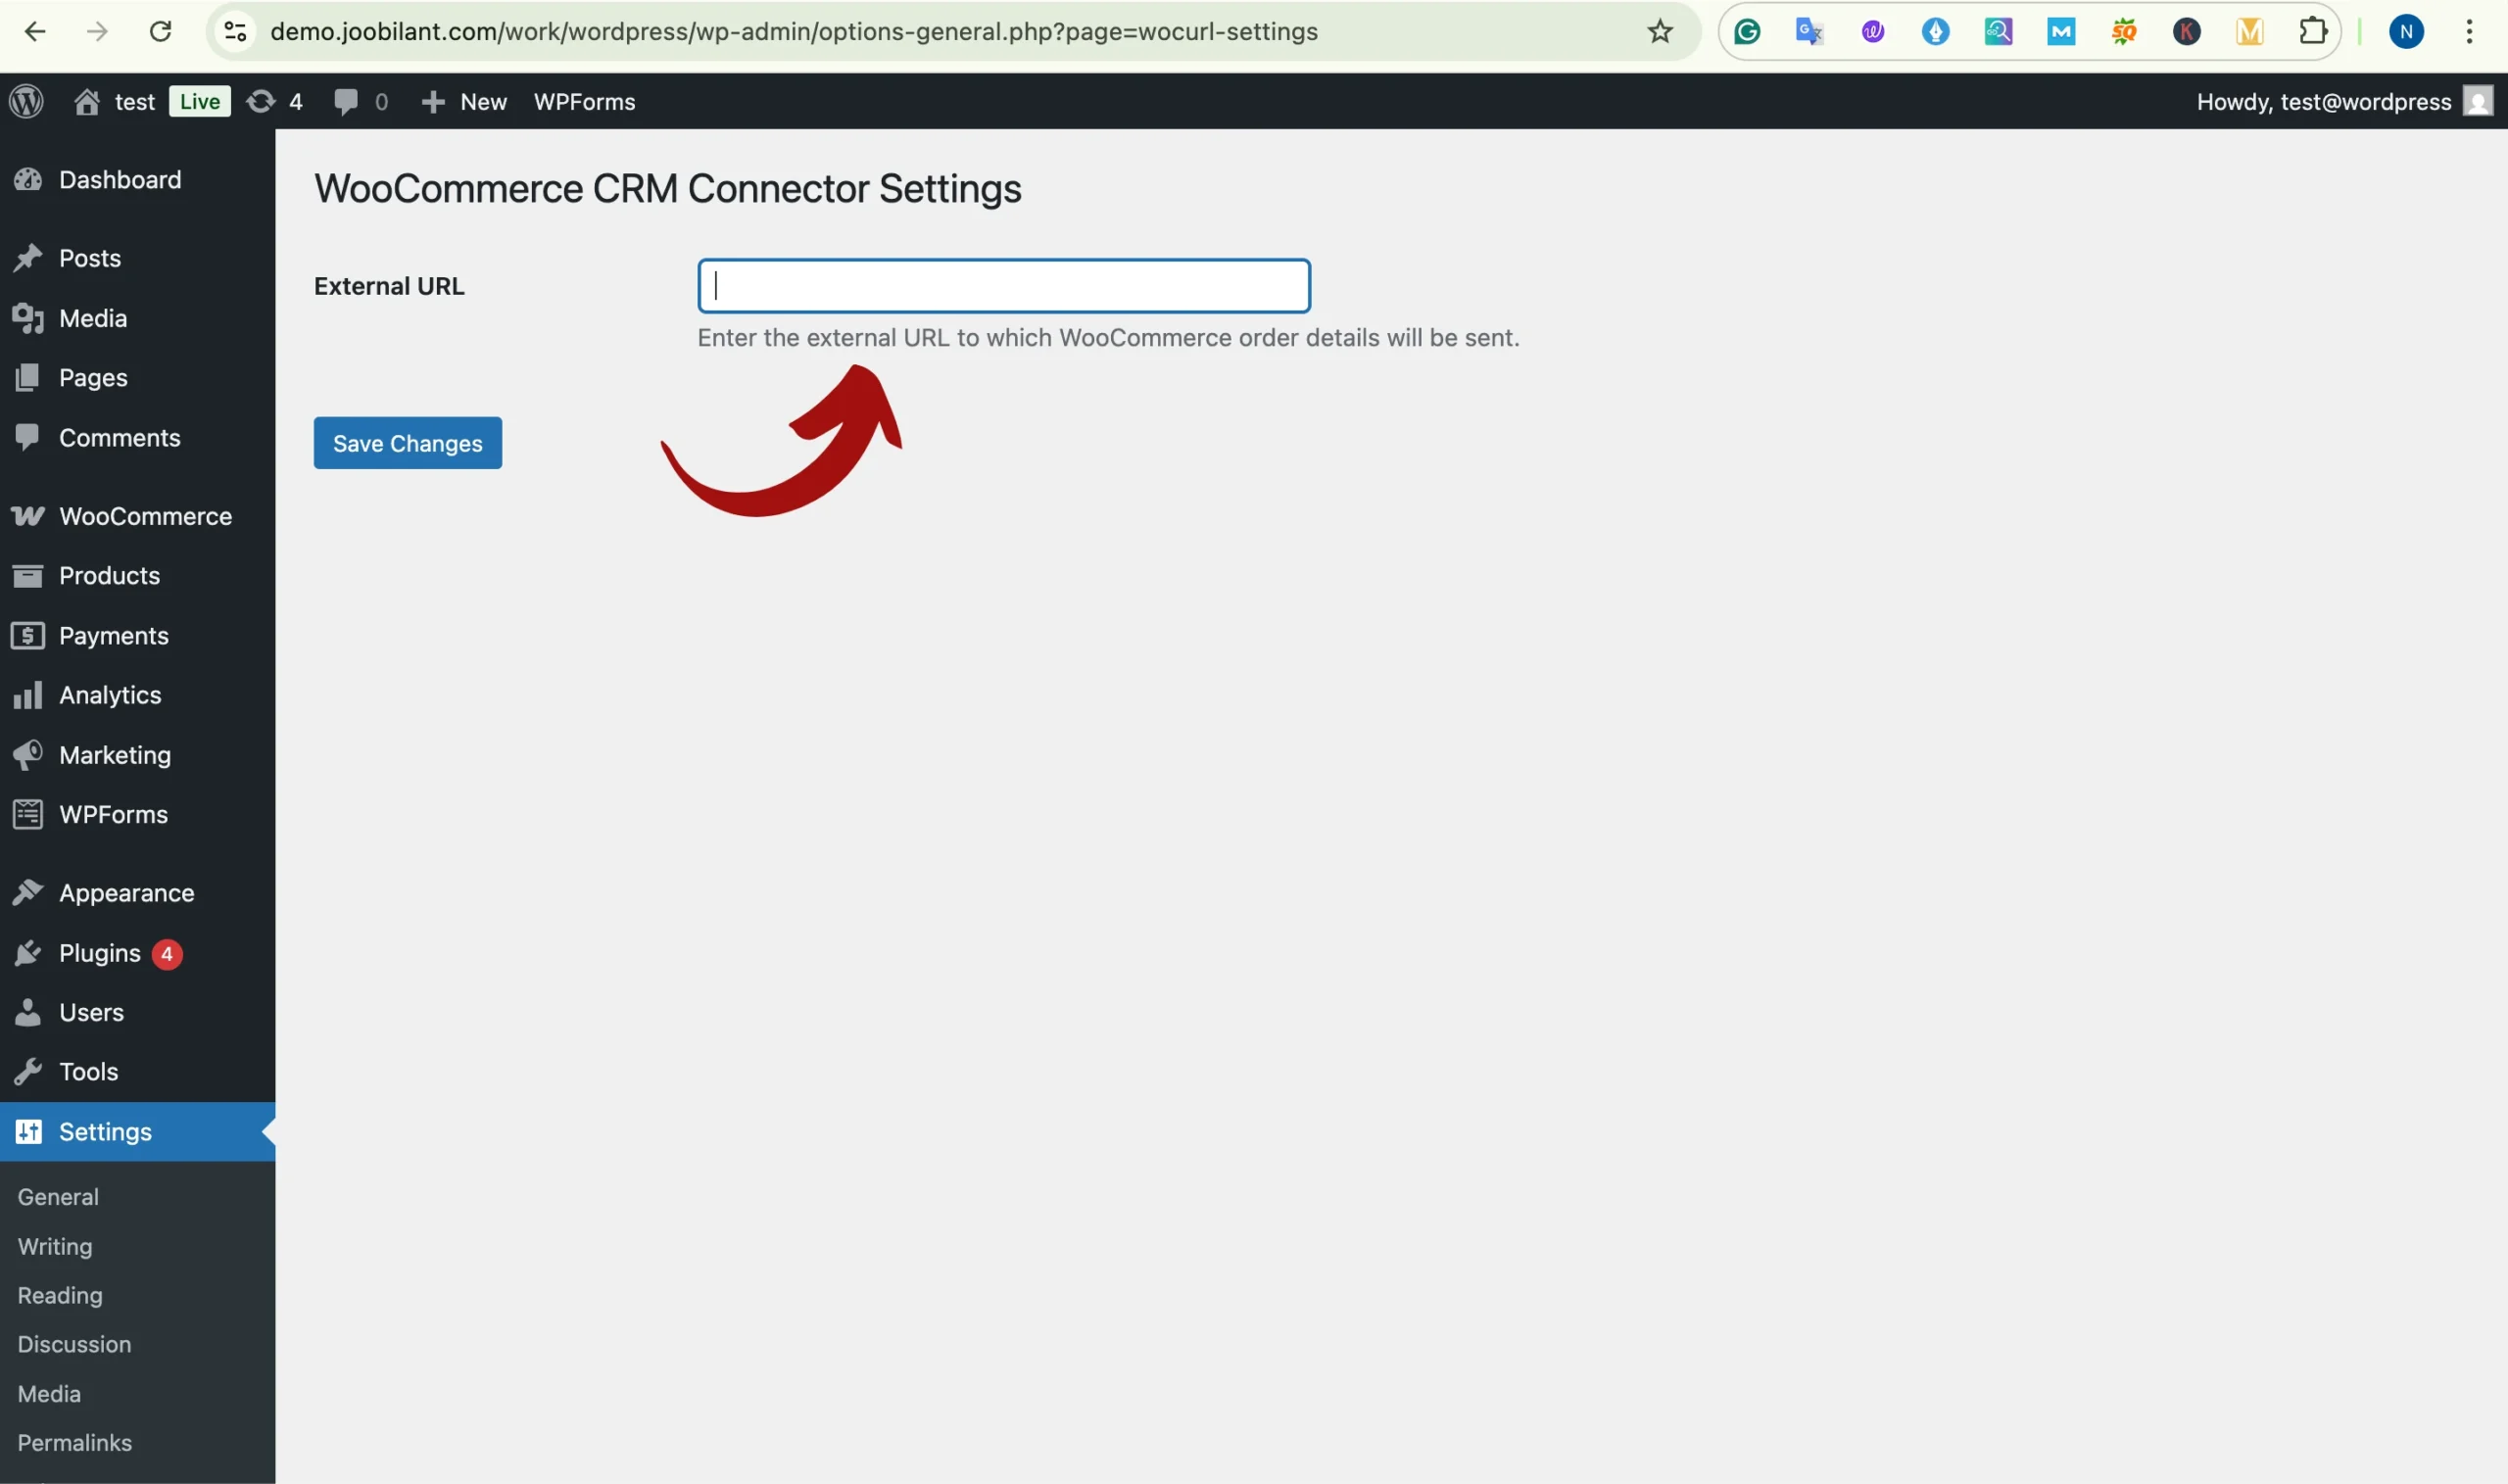Go to the Appearance menu
Screen dimensions: 2508x1484
pyautogui.click(x=126, y=893)
